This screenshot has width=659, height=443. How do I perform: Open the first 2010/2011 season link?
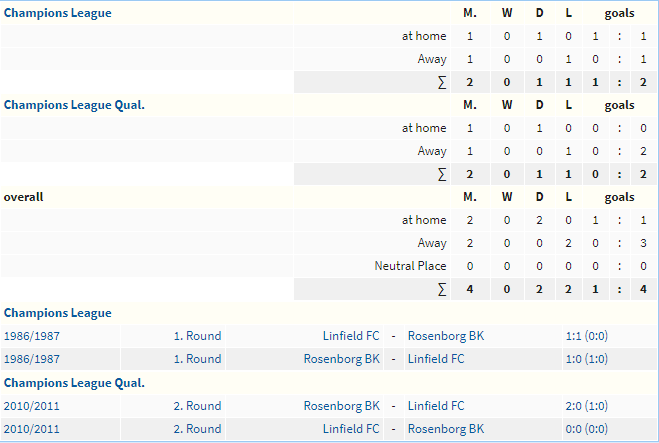32,406
